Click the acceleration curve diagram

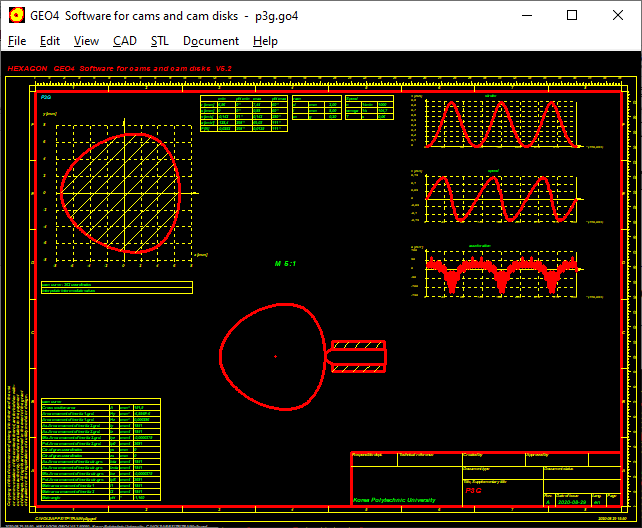tap(500, 272)
